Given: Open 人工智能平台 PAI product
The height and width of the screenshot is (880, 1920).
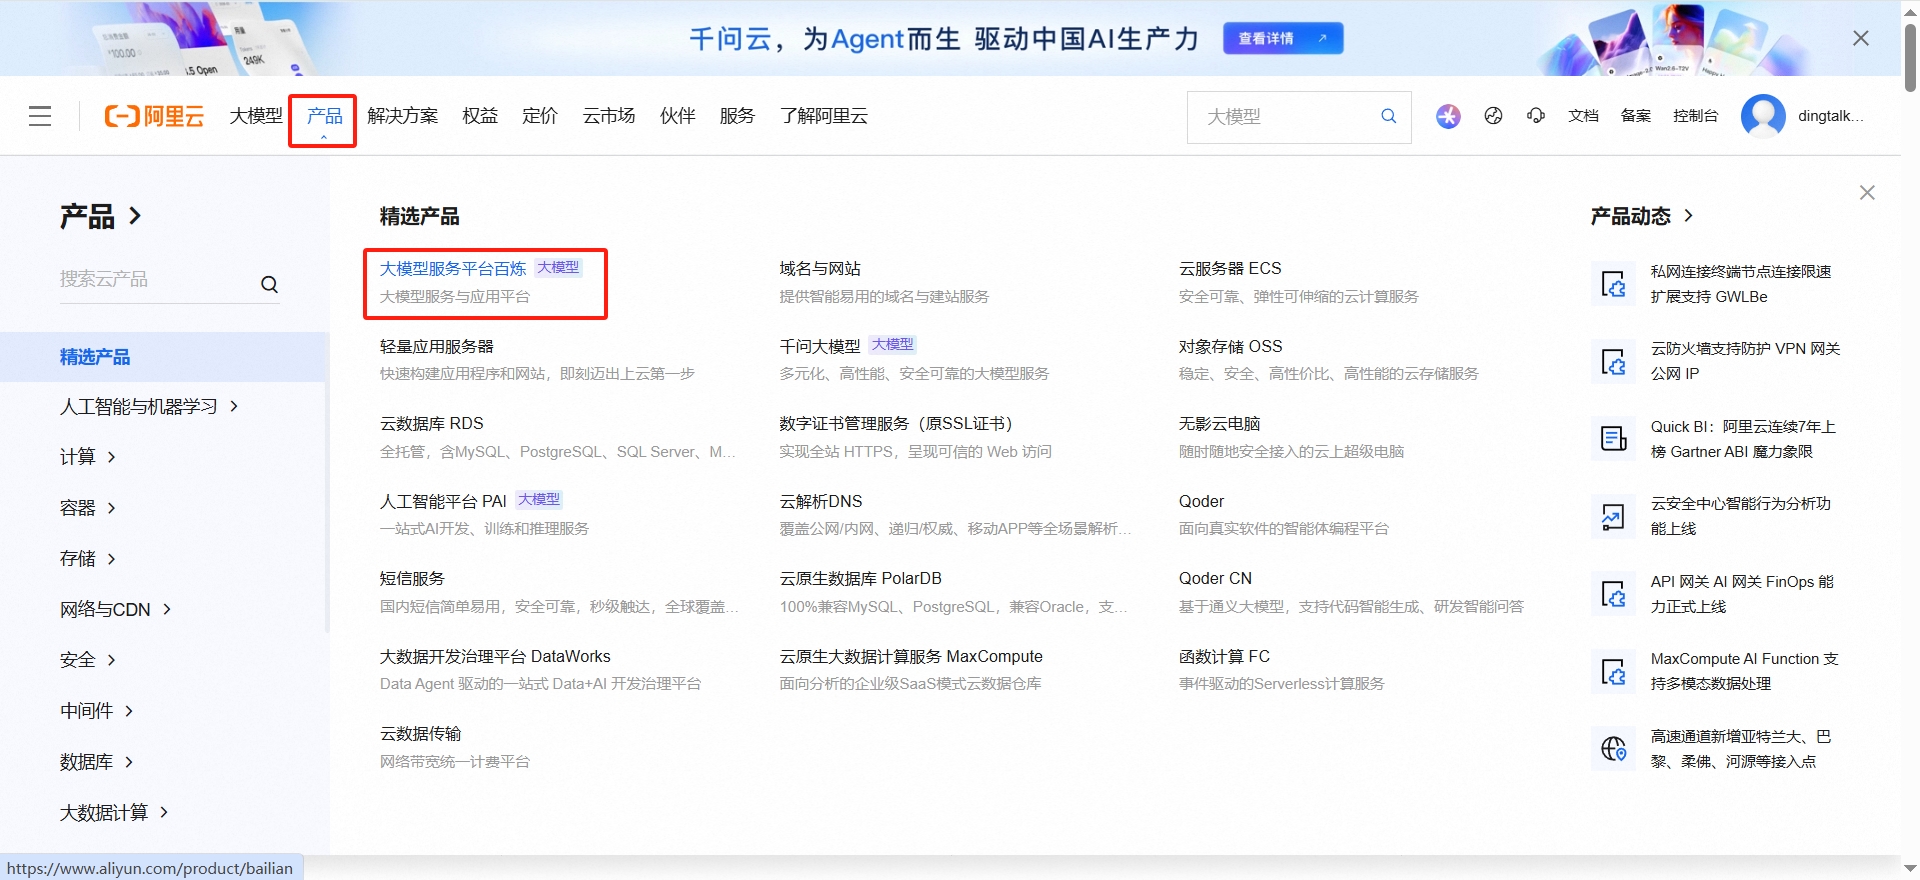Looking at the screenshot, I should 443,501.
